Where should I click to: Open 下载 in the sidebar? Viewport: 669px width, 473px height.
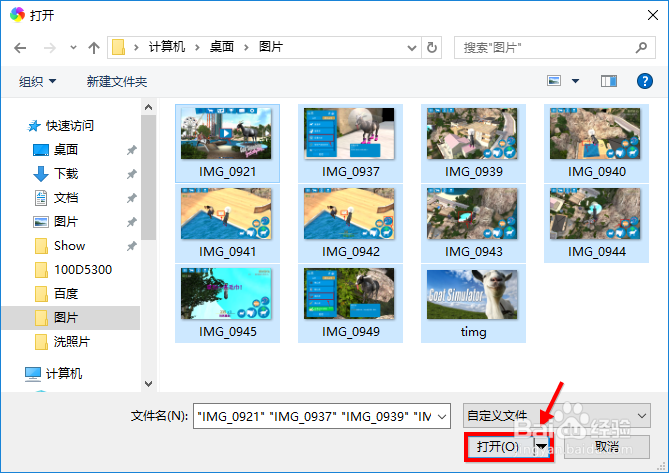(66, 174)
